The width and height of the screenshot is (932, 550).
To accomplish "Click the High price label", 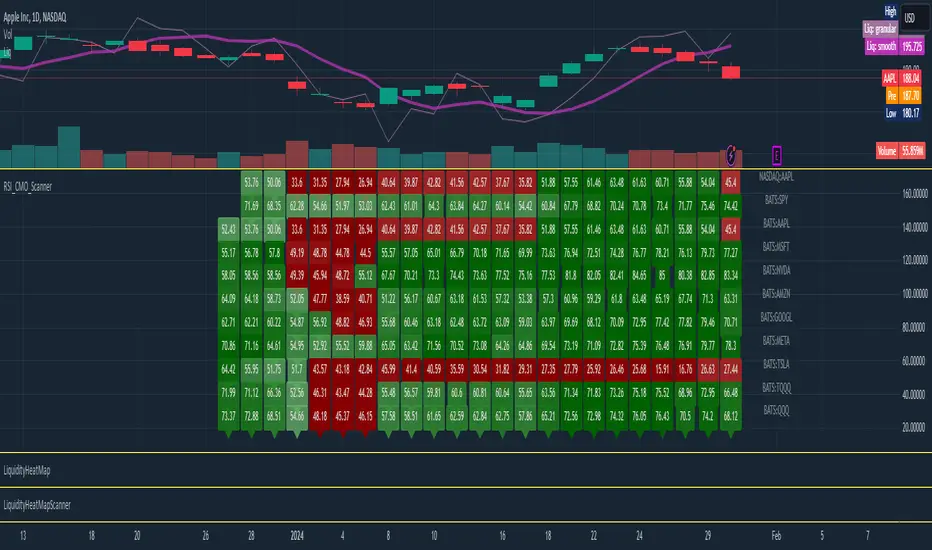I will (x=890, y=11).
